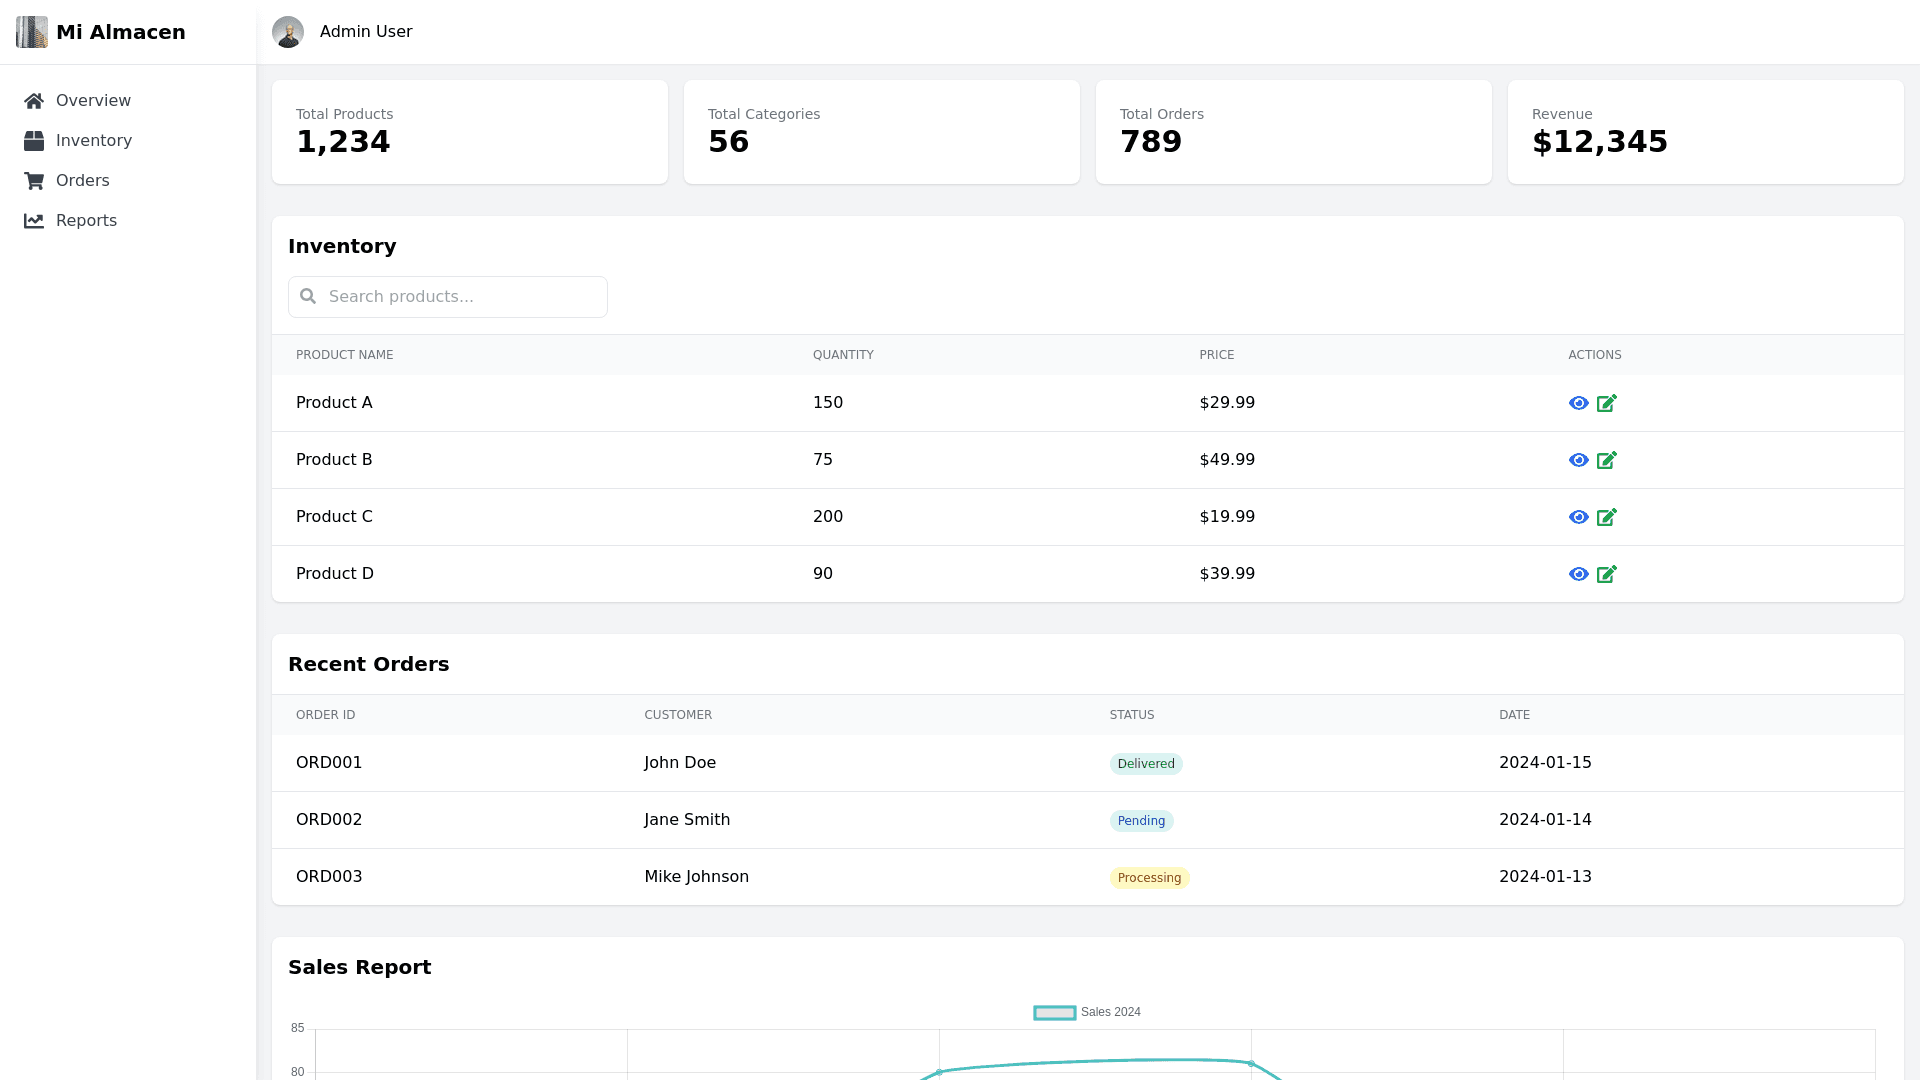Image resolution: width=1920 pixels, height=1080 pixels.
Task: Click the Orders shopping cart icon
Action: click(34, 181)
